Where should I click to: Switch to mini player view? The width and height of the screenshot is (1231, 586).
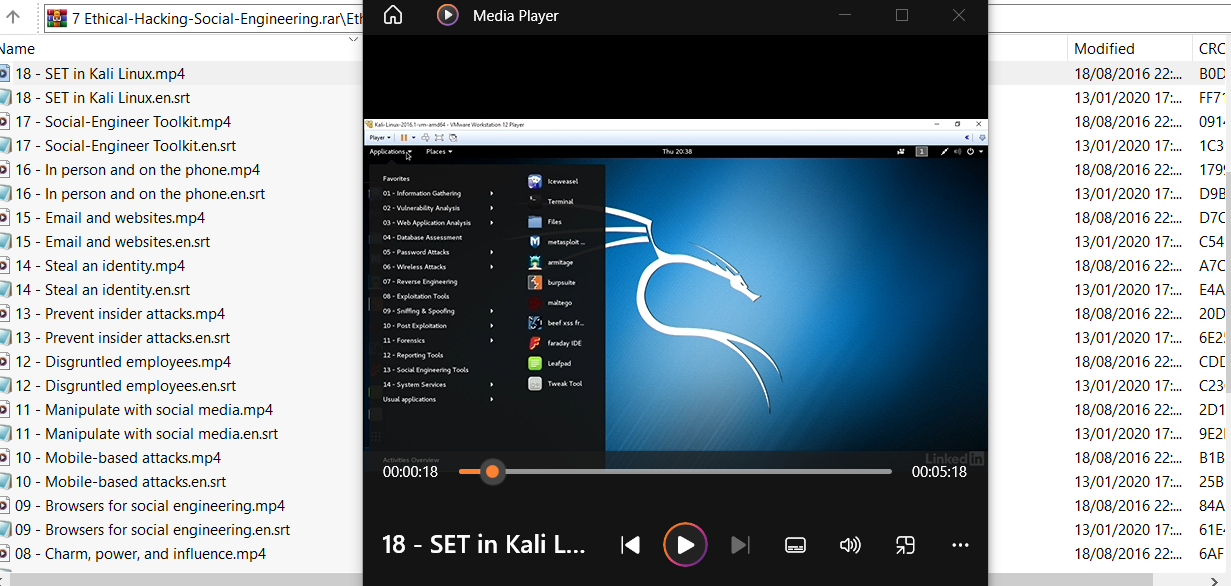[x=904, y=545]
